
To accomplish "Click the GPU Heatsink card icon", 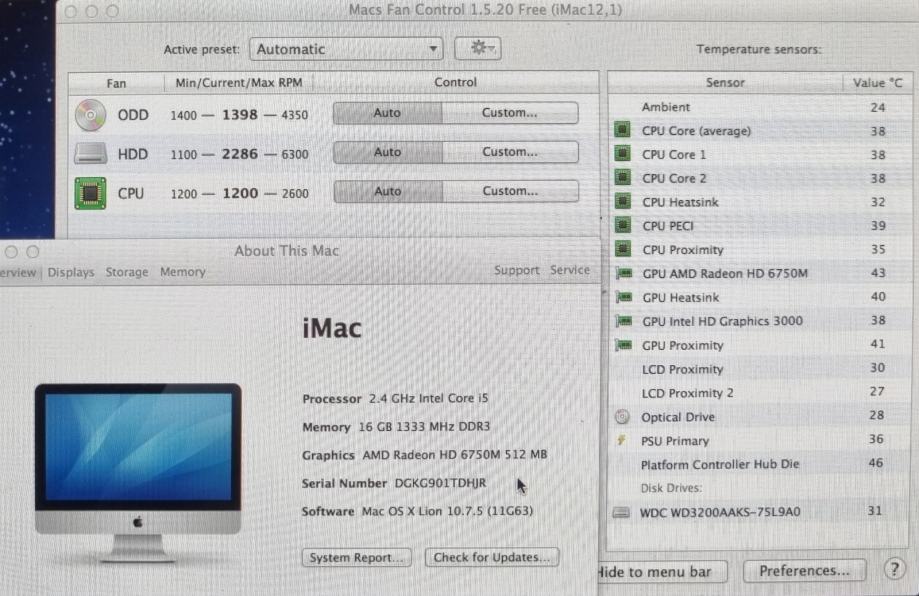I will point(624,297).
